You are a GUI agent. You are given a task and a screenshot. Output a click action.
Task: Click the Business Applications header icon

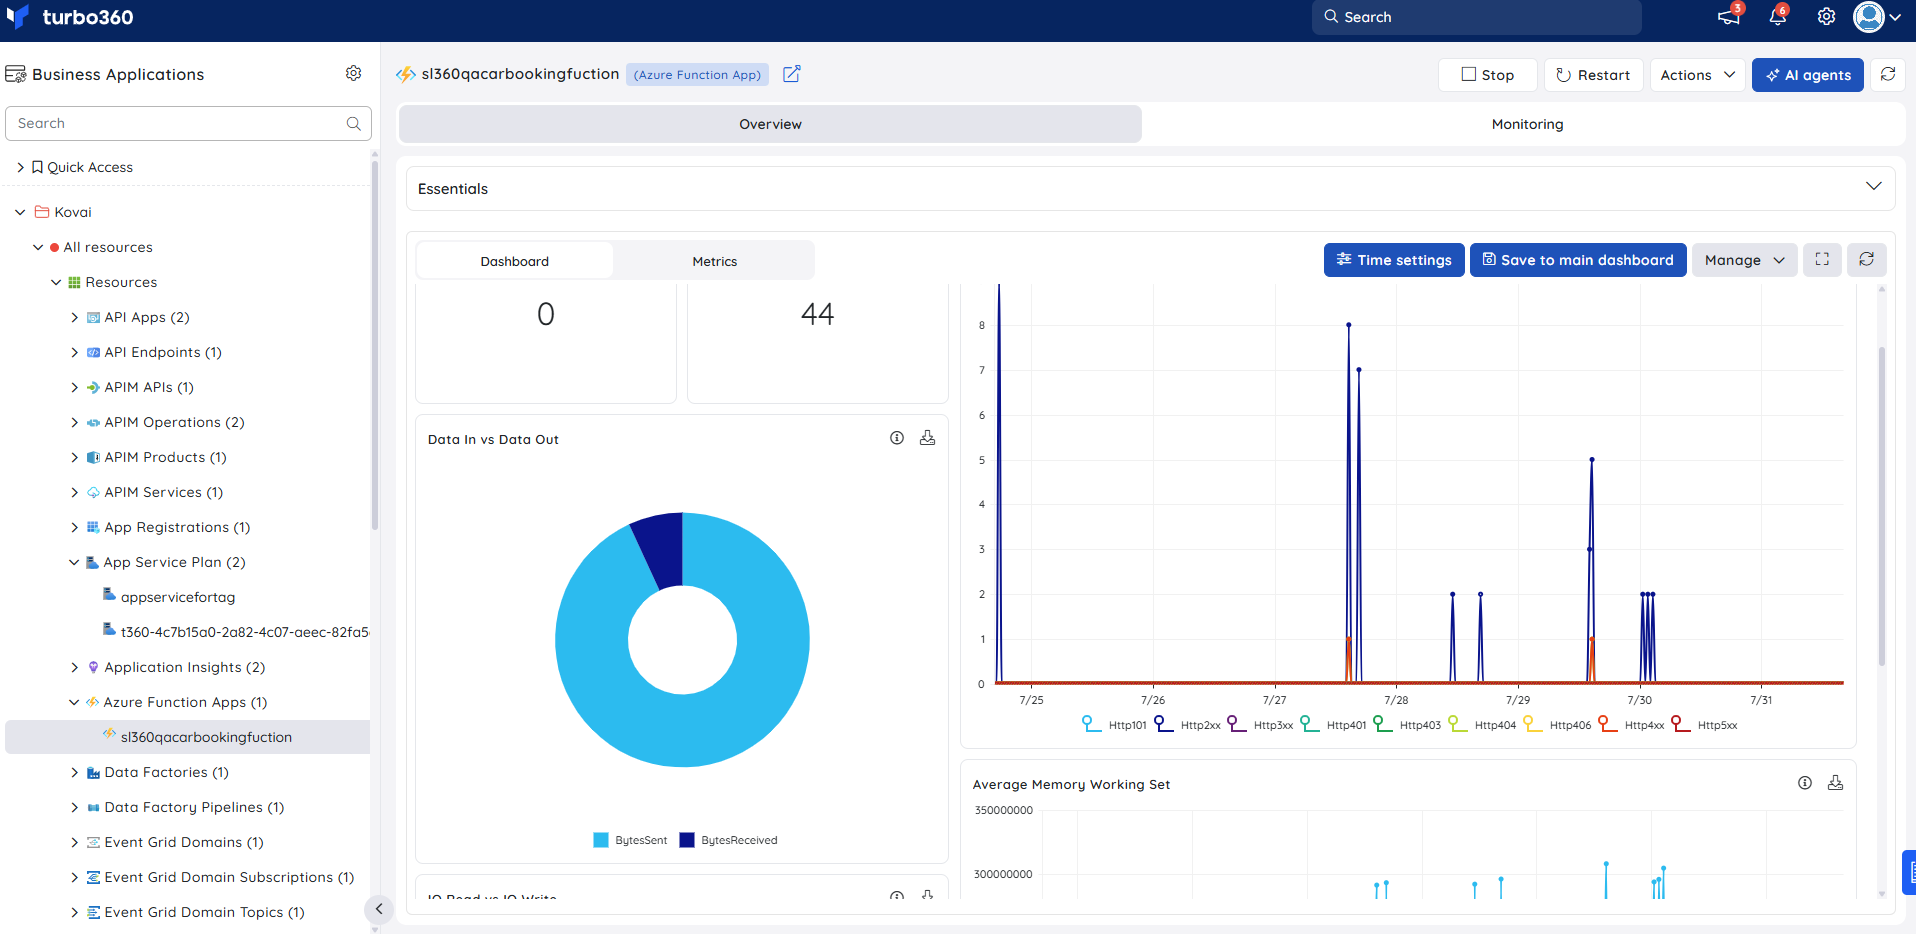[15, 74]
